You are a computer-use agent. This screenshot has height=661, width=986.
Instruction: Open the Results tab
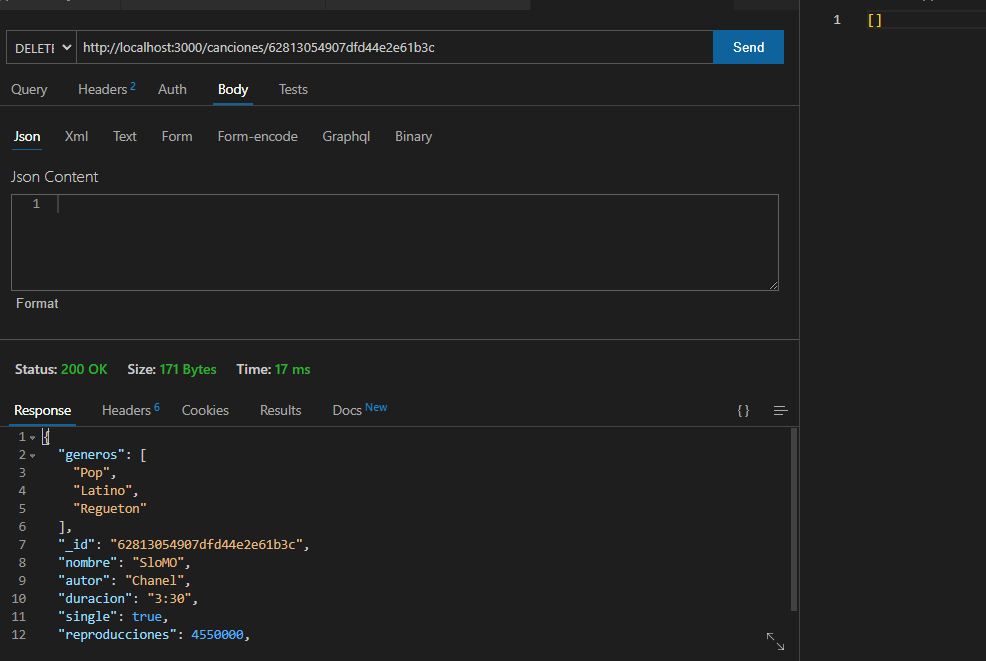[x=280, y=410]
